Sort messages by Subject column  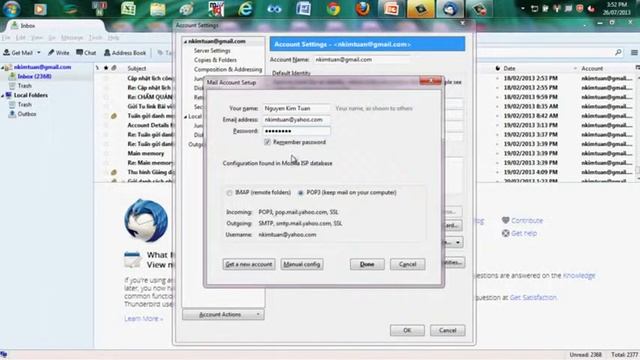pyautogui.click(x=137, y=68)
